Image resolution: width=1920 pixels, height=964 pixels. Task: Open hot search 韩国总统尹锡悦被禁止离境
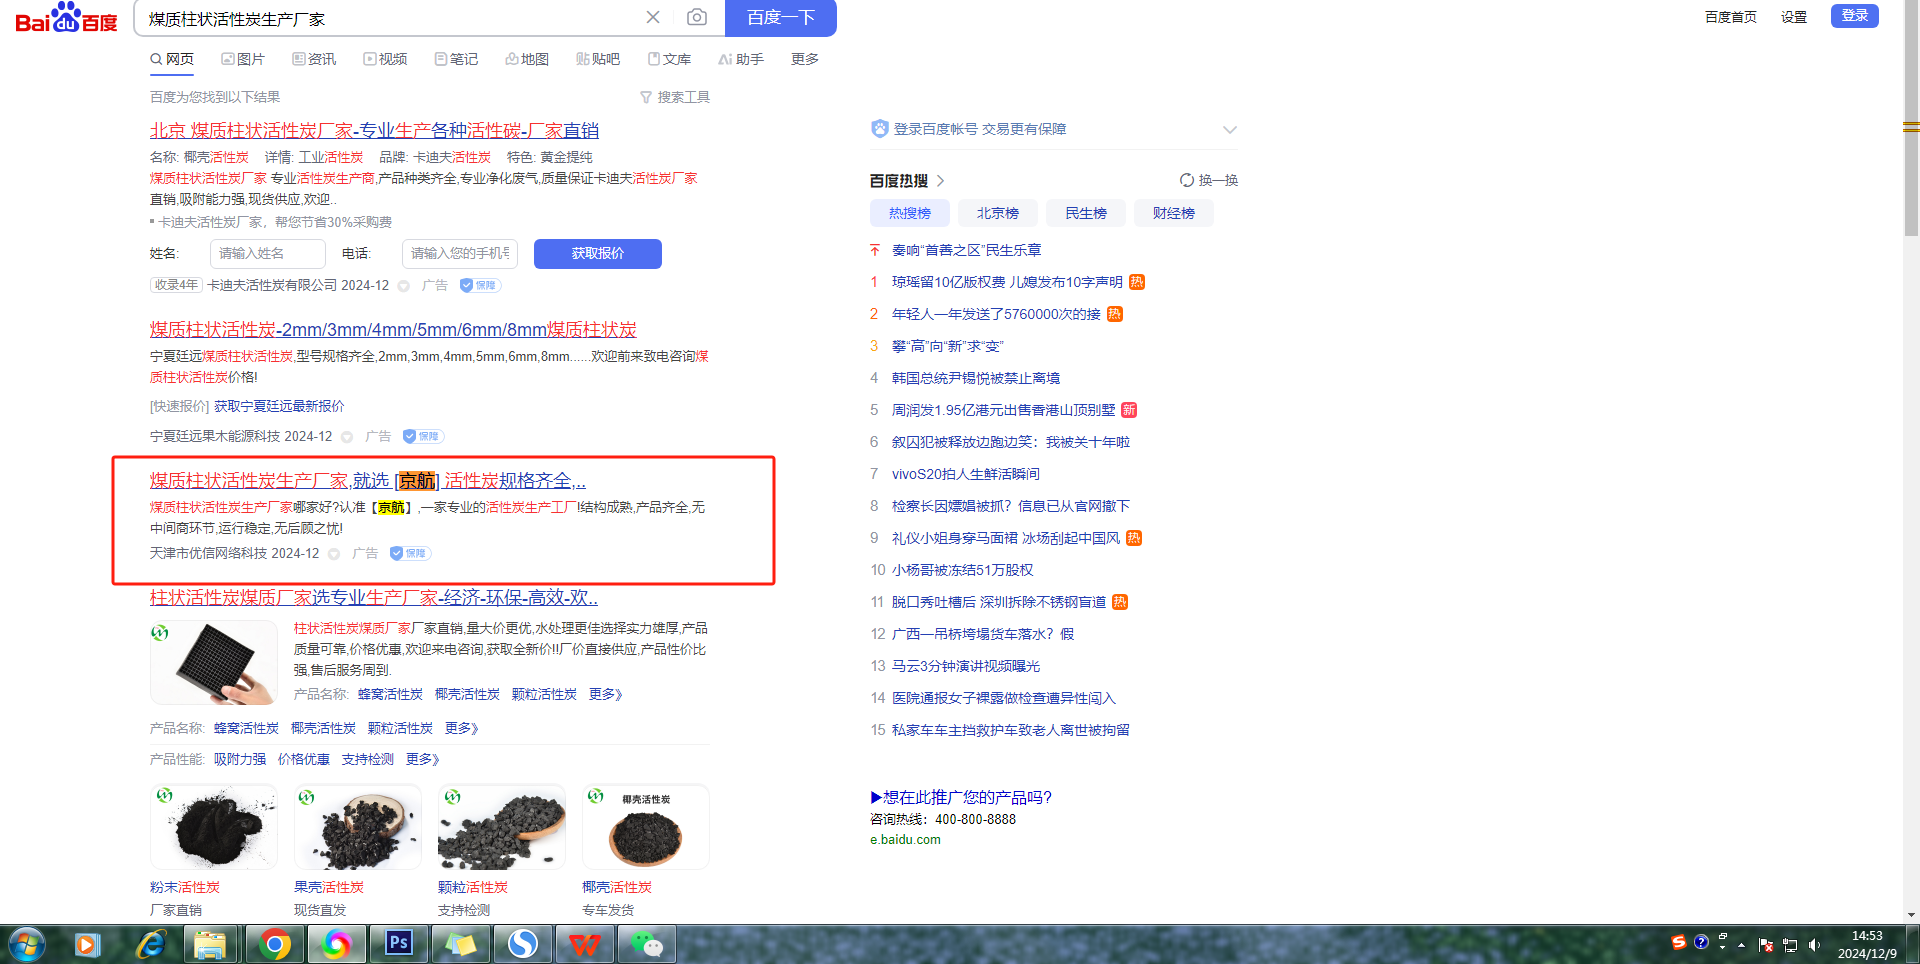coord(976,378)
